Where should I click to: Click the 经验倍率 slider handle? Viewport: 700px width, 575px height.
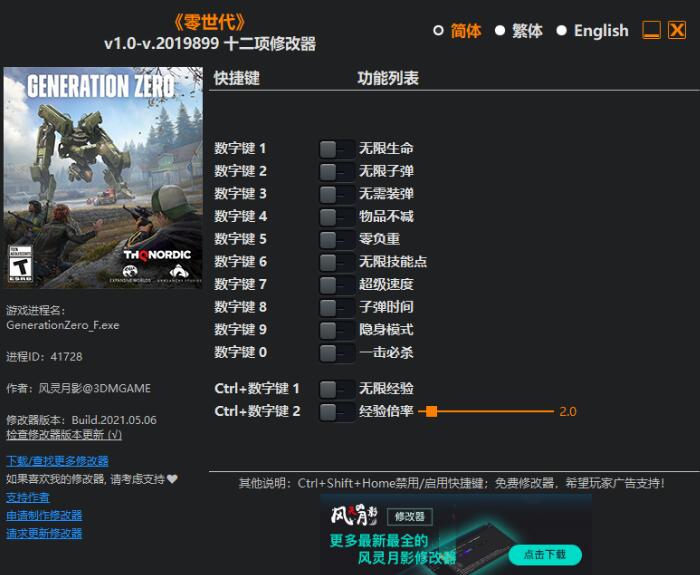click(431, 411)
